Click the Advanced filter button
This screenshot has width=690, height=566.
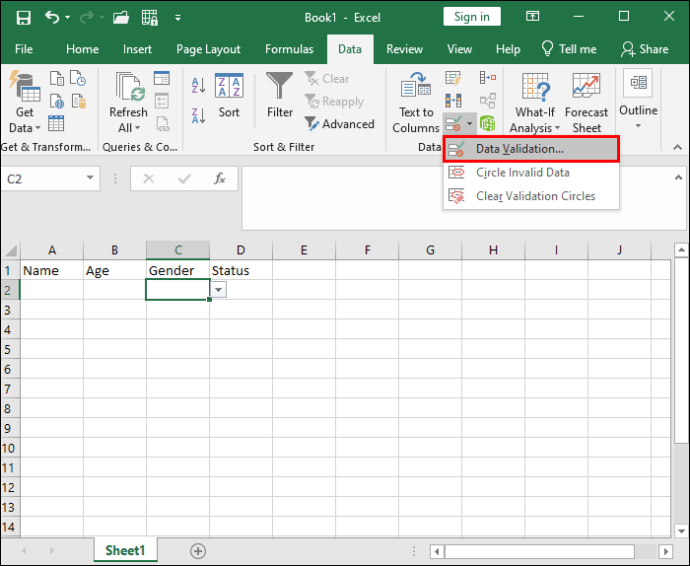click(339, 124)
